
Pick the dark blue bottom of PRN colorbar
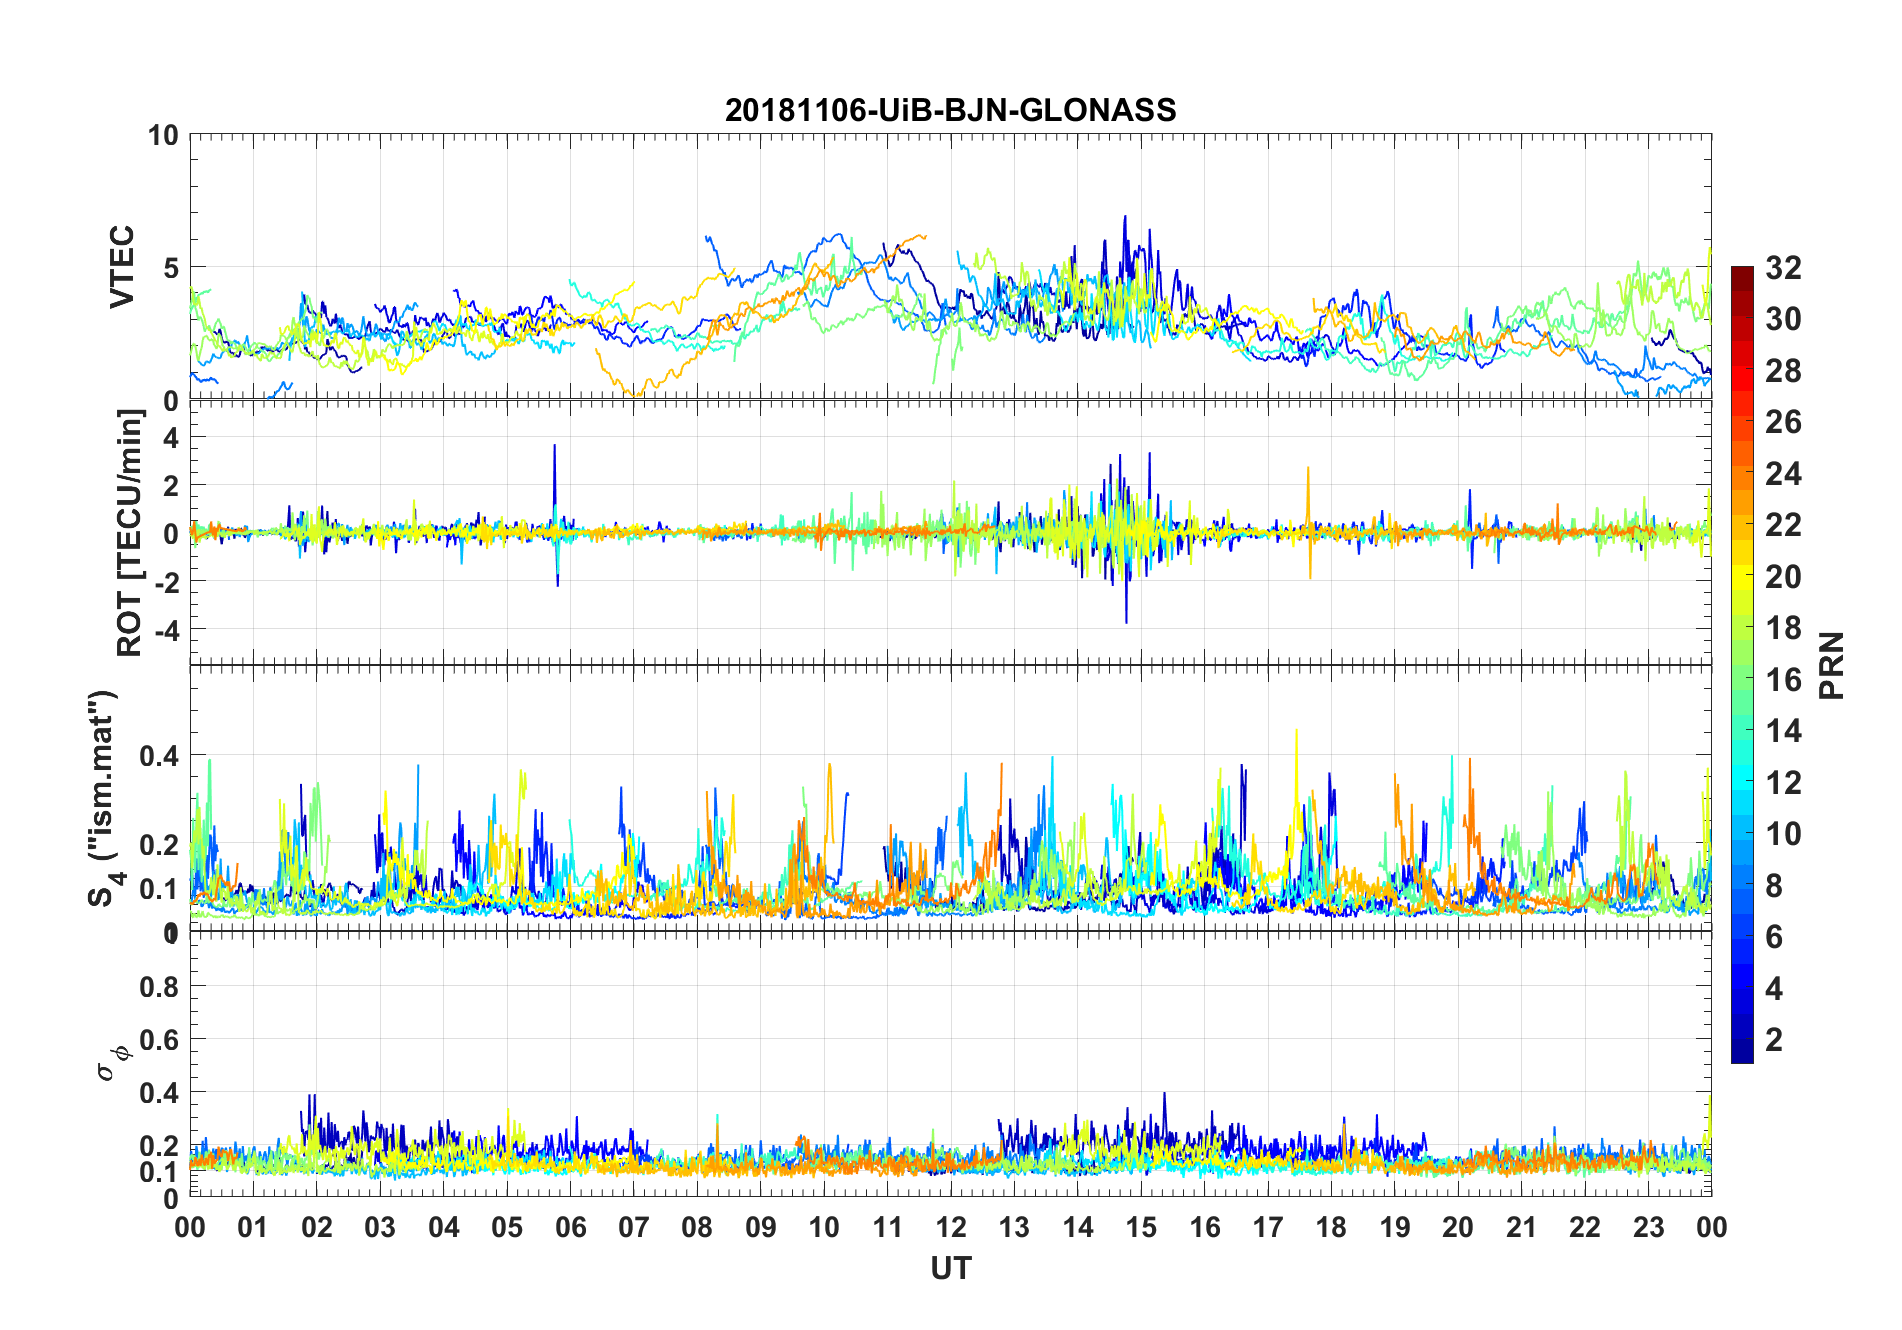[x=1742, y=1050]
